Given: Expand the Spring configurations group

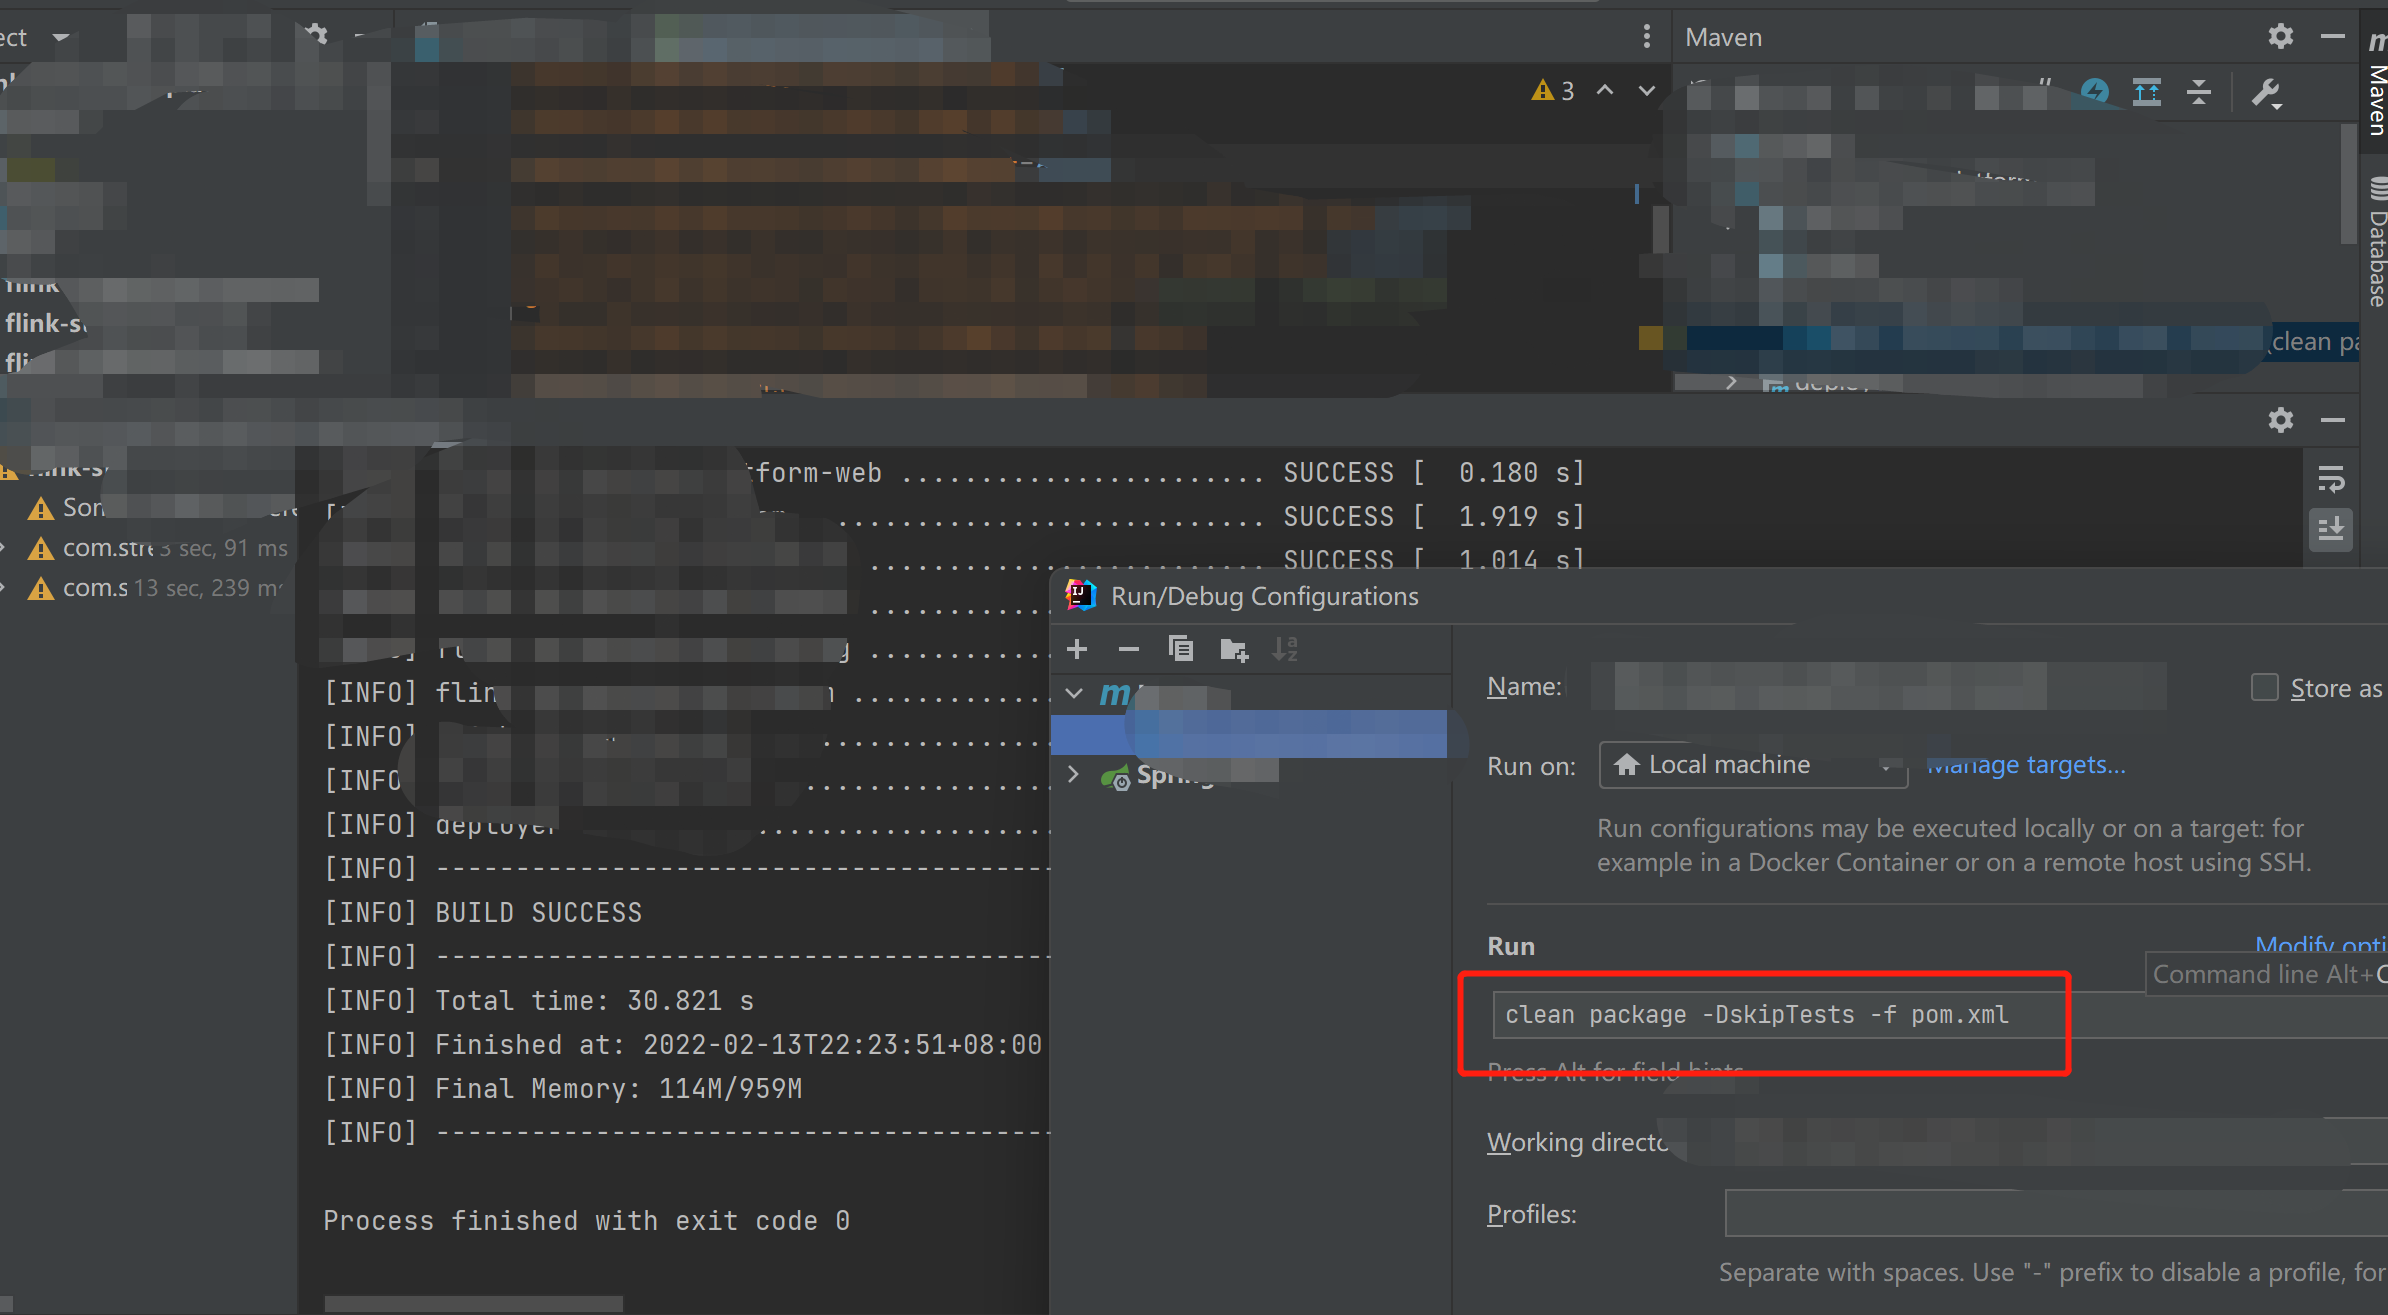Looking at the screenshot, I should click(1073, 773).
